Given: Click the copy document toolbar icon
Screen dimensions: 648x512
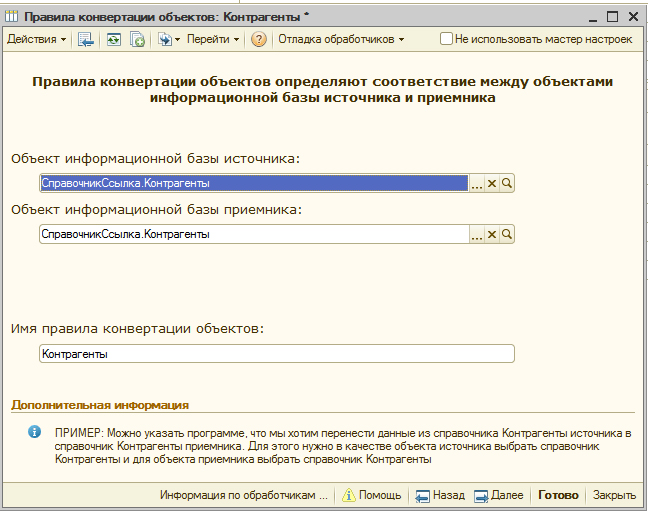Looking at the screenshot, I should pyautogui.click(x=137, y=40).
